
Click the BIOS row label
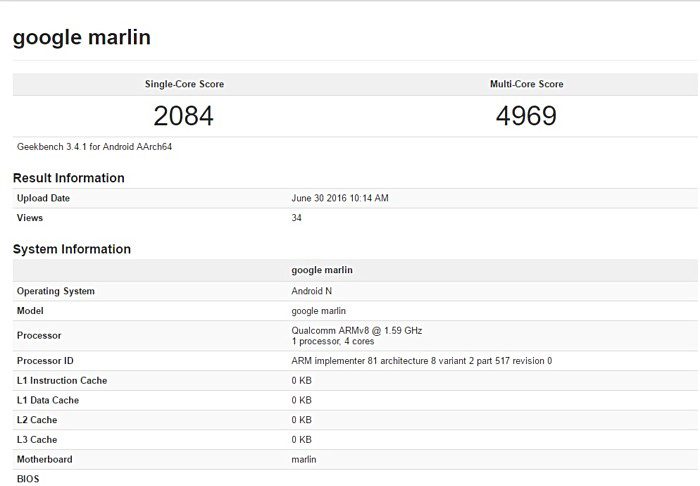click(x=29, y=479)
